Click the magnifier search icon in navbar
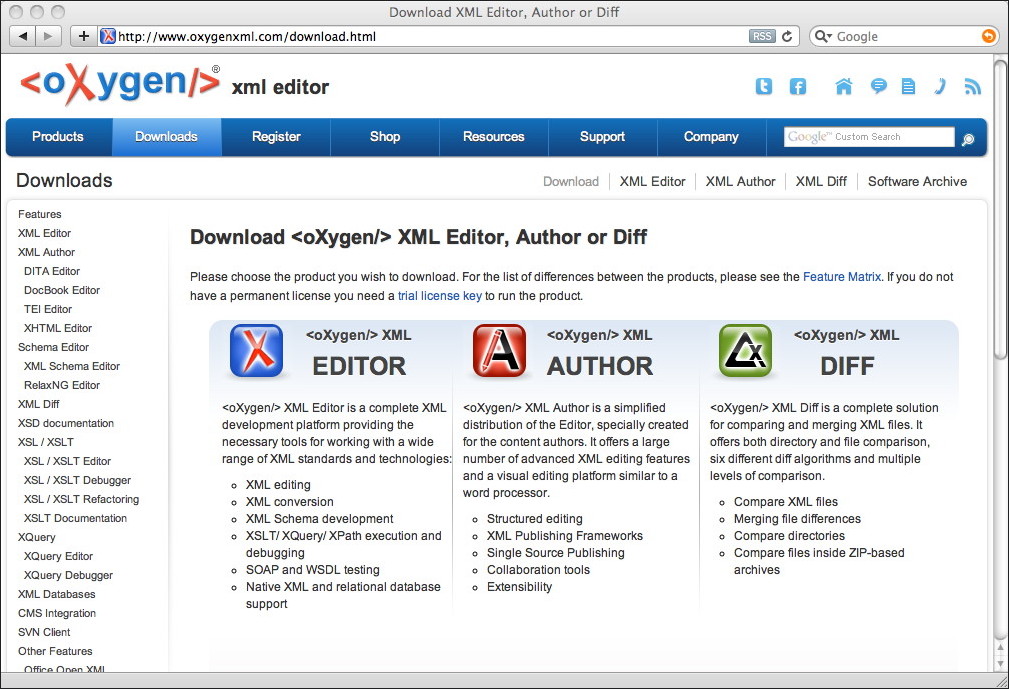The image size is (1009, 689). pos(968,139)
